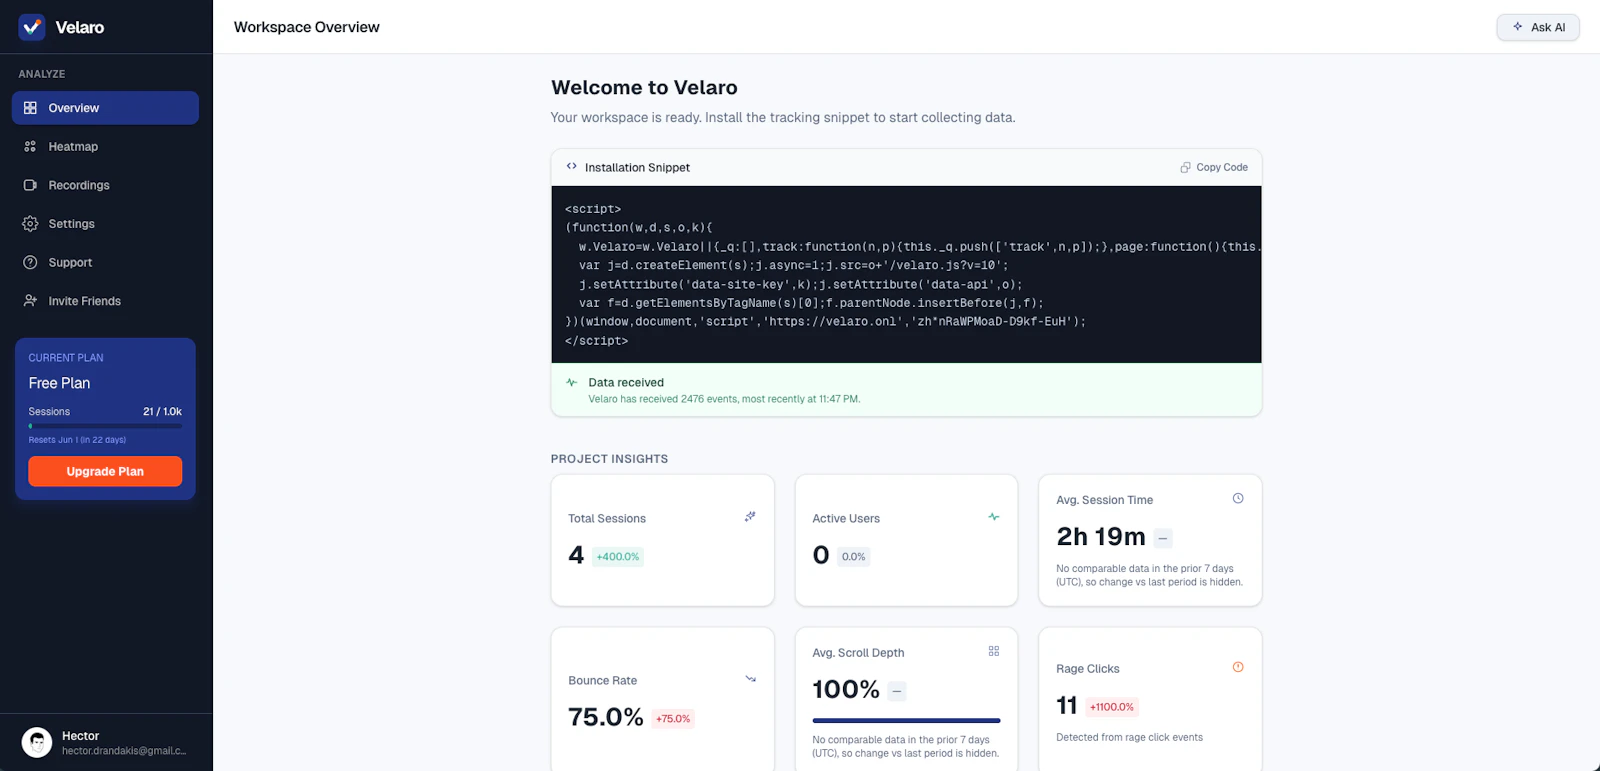The width and height of the screenshot is (1600, 771).
Task: Click the Velaro checkmark logo icon
Action: point(32,27)
